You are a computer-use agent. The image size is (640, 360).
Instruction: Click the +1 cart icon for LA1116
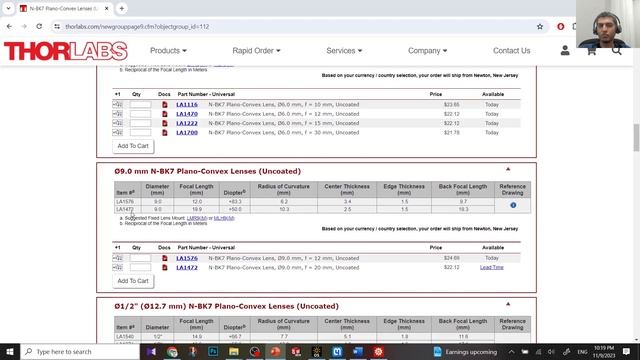[x=118, y=104]
